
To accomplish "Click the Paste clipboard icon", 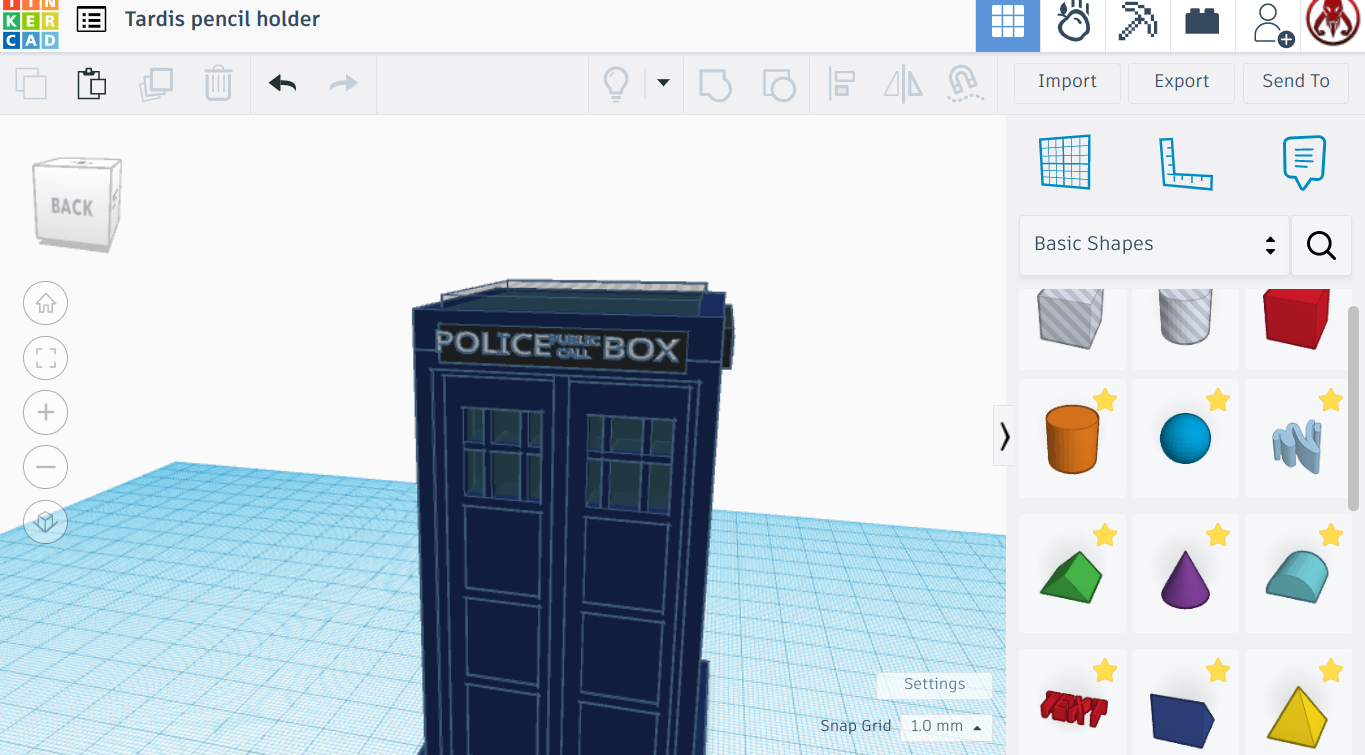I will [92, 84].
